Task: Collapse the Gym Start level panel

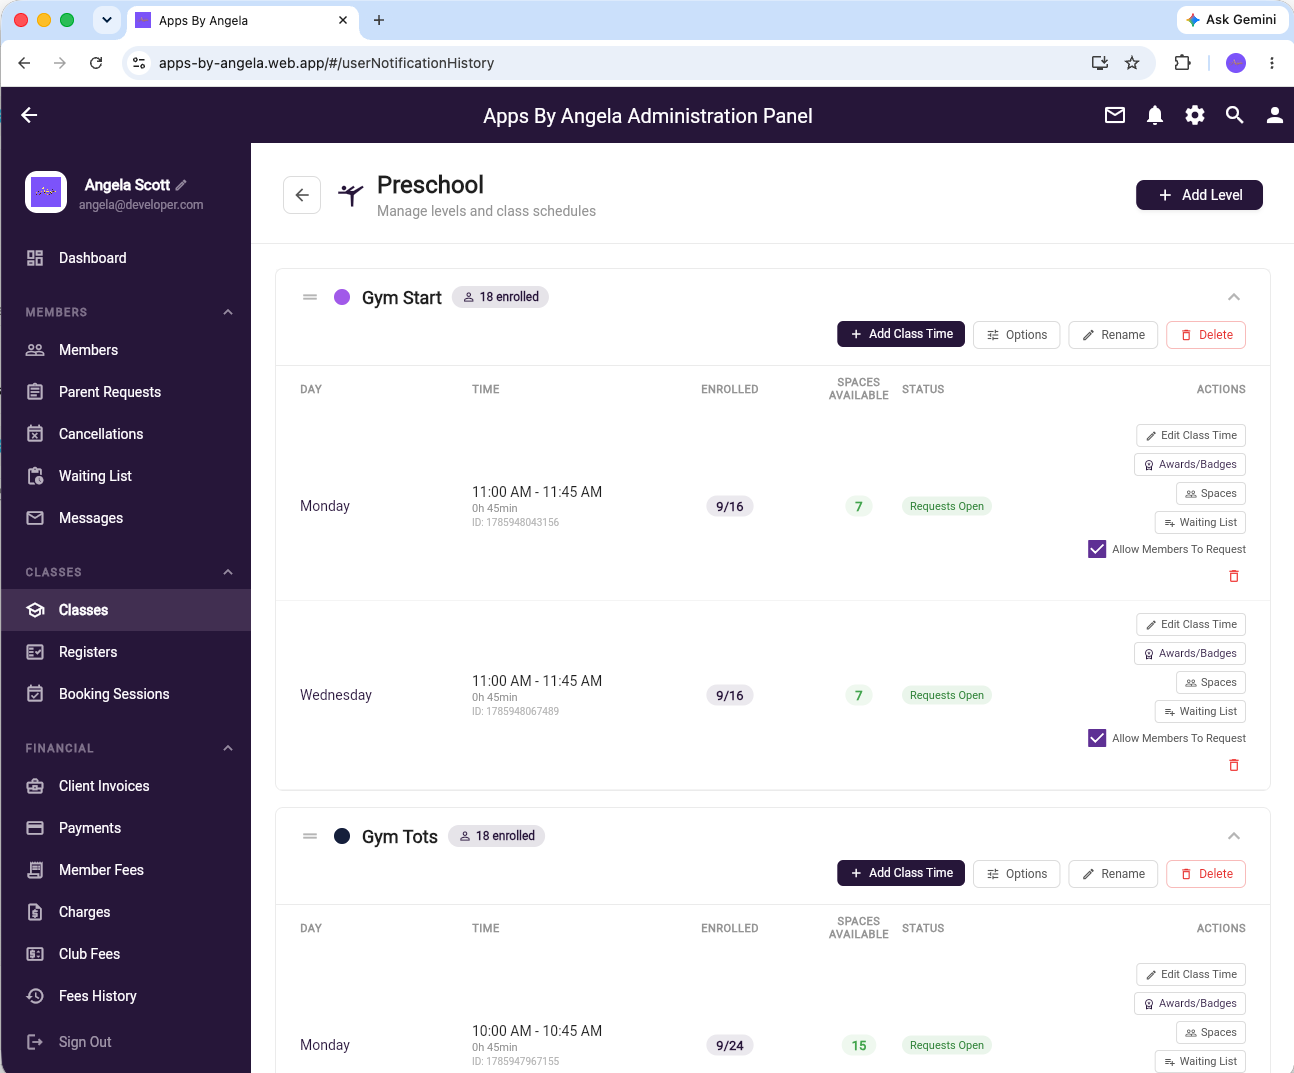Action: pos(1234,297)
